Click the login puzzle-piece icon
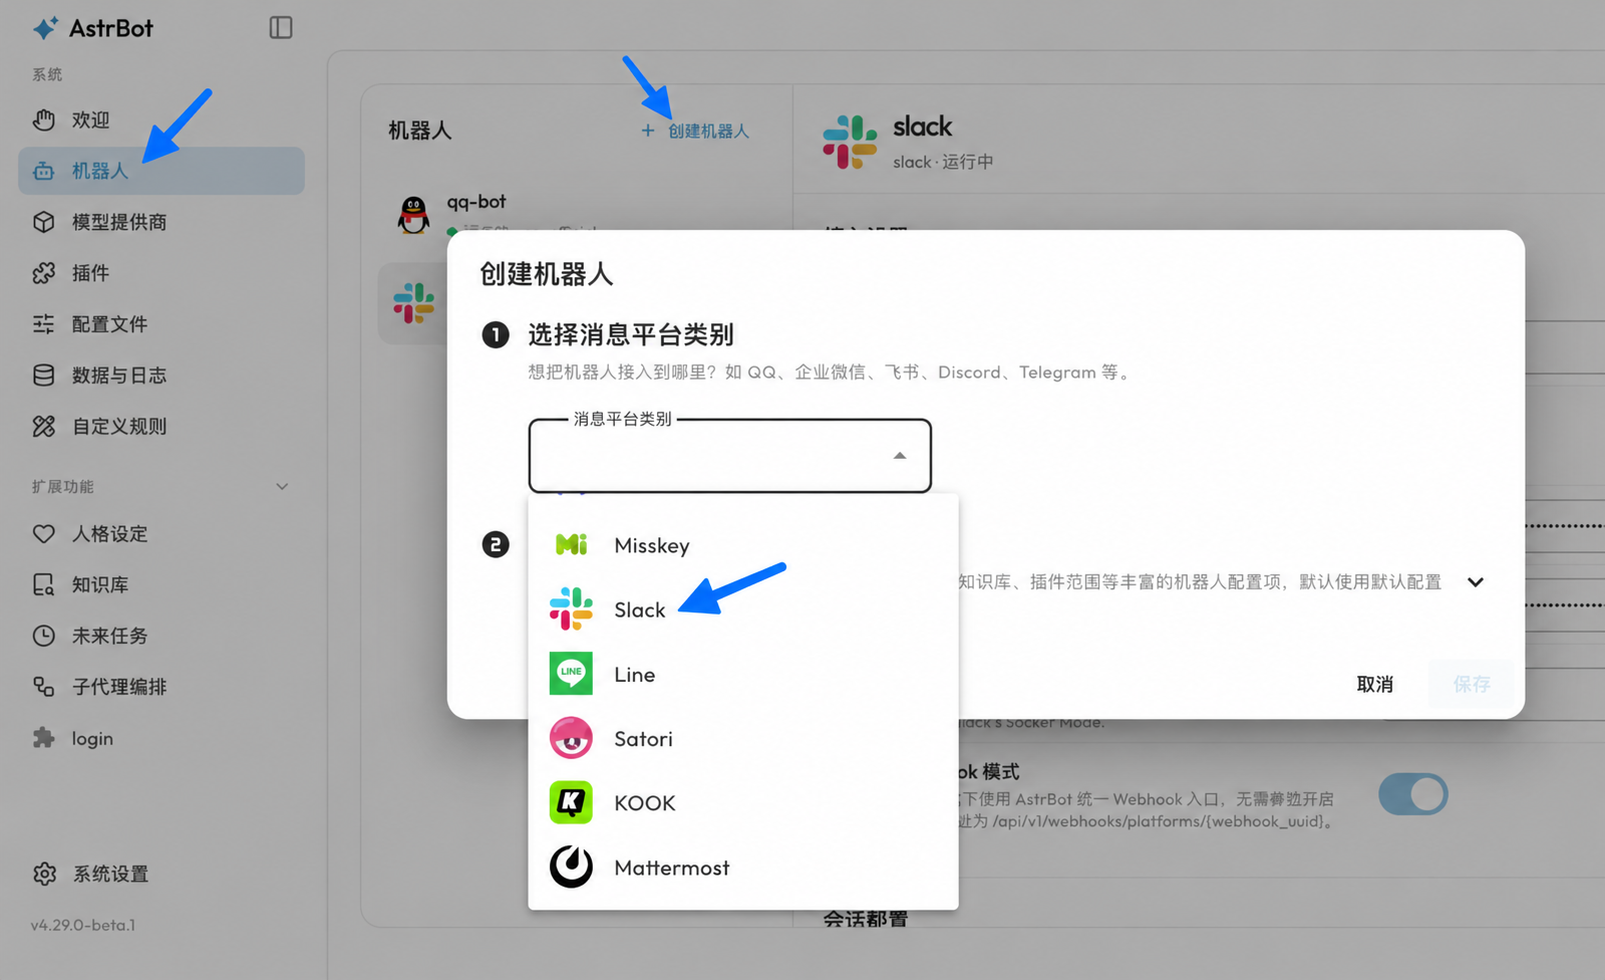The image size is (1605, 980). point(43,738)
